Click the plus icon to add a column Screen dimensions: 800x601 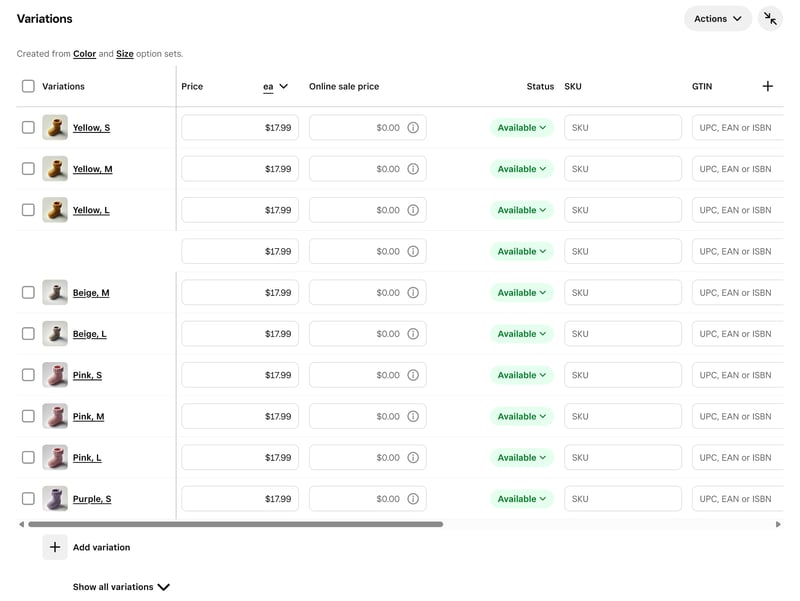pos(767,86)
